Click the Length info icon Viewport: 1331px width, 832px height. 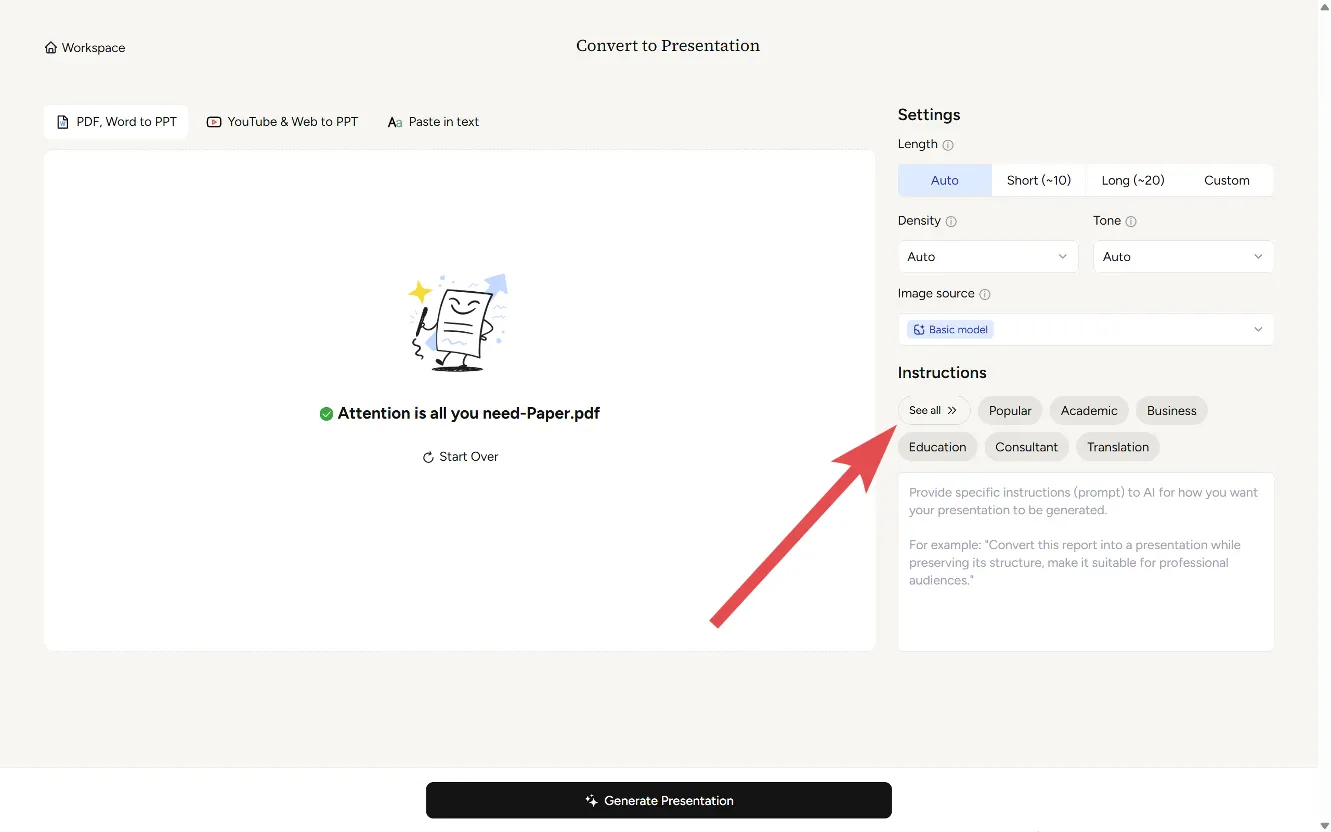[x=948, y=145]
